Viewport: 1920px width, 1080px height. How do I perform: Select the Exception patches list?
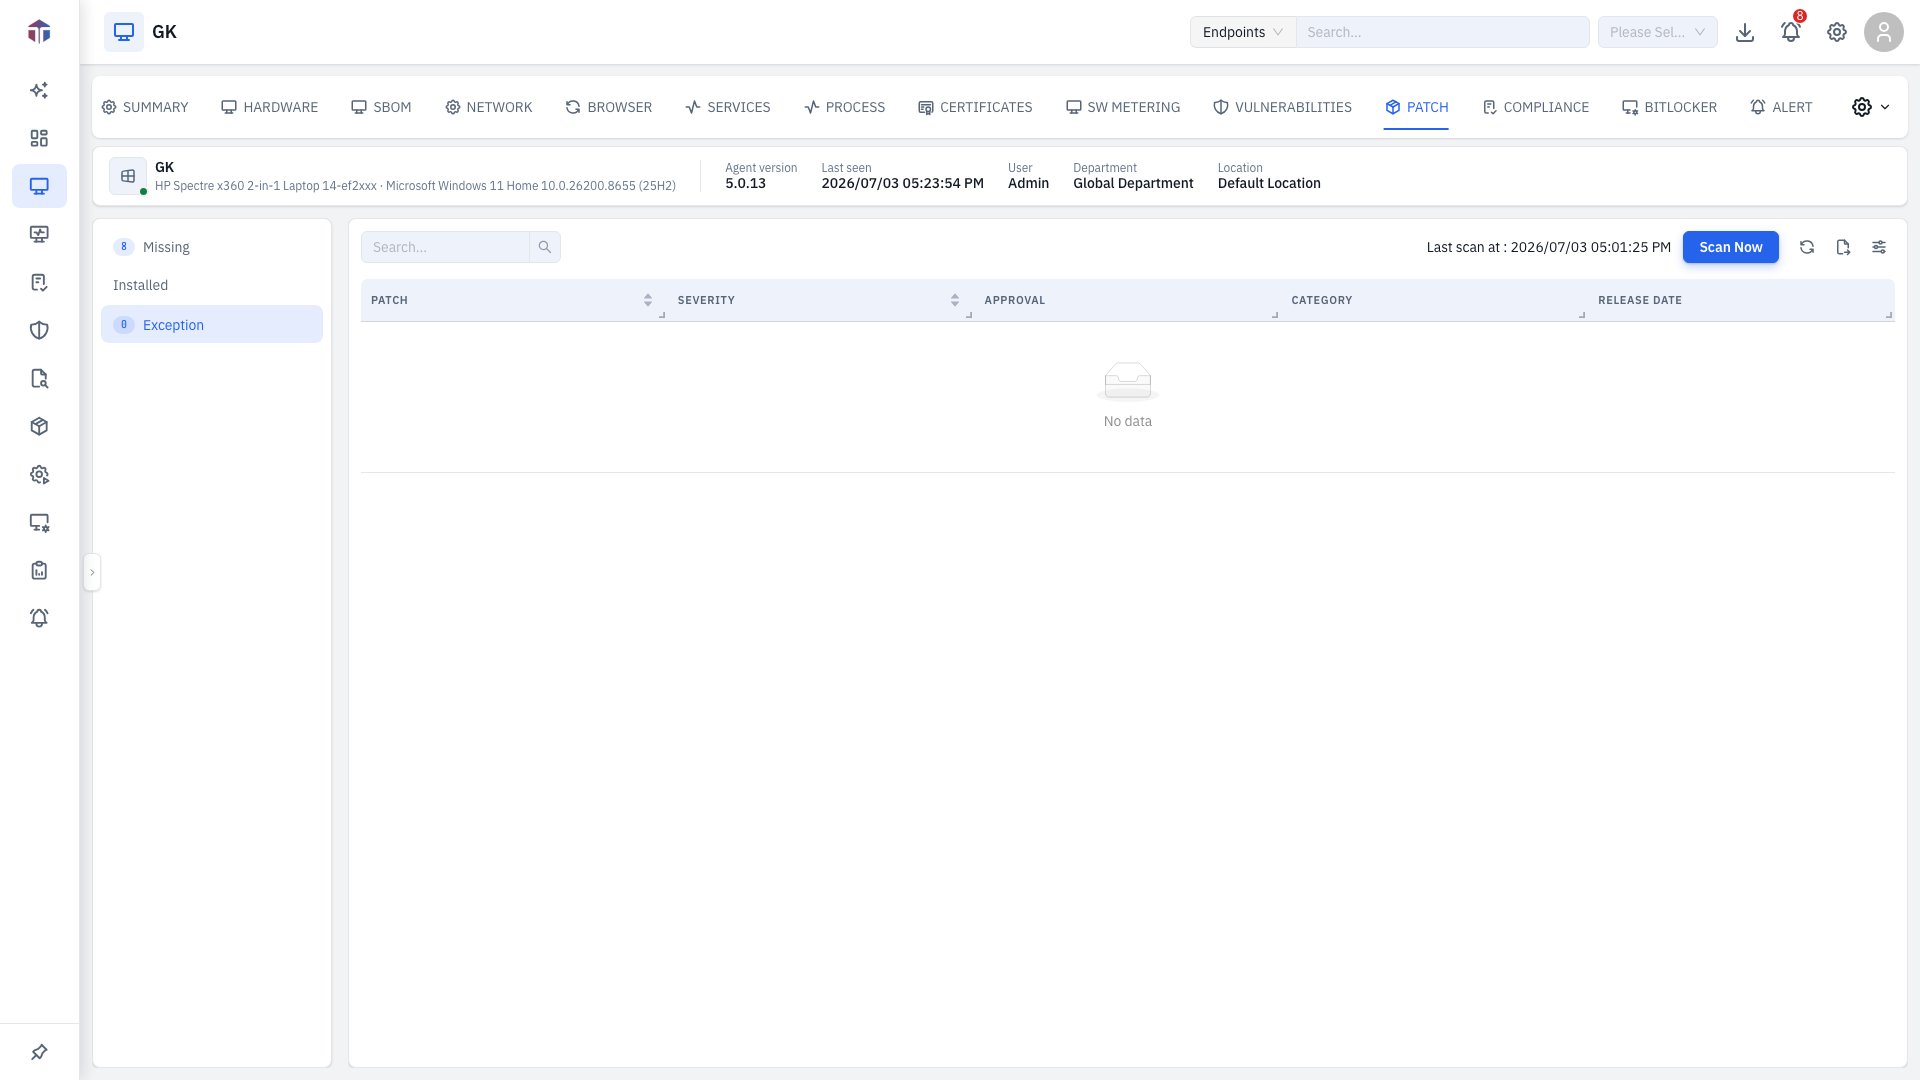[x=212, y=324]
